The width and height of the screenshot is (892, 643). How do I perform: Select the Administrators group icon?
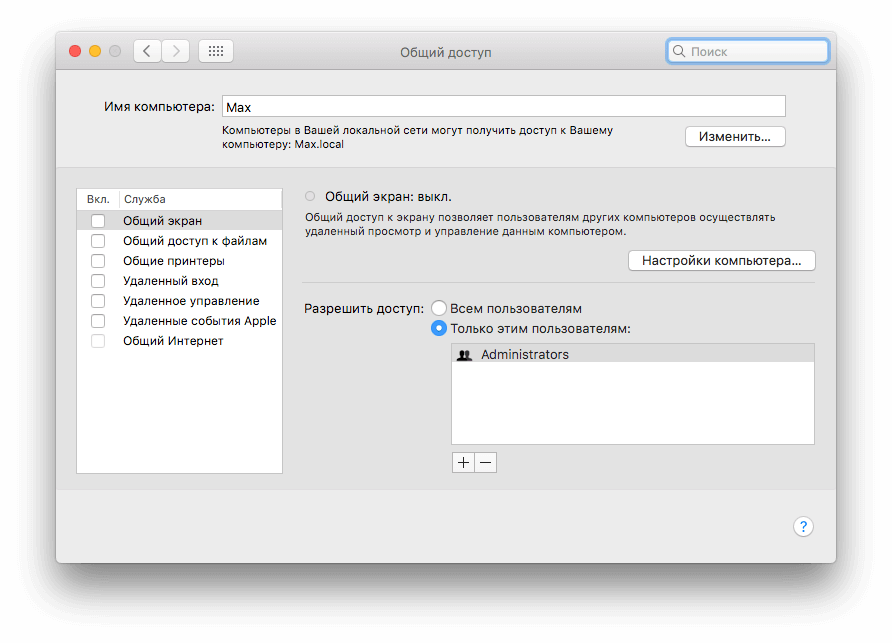tap(464, 355)
